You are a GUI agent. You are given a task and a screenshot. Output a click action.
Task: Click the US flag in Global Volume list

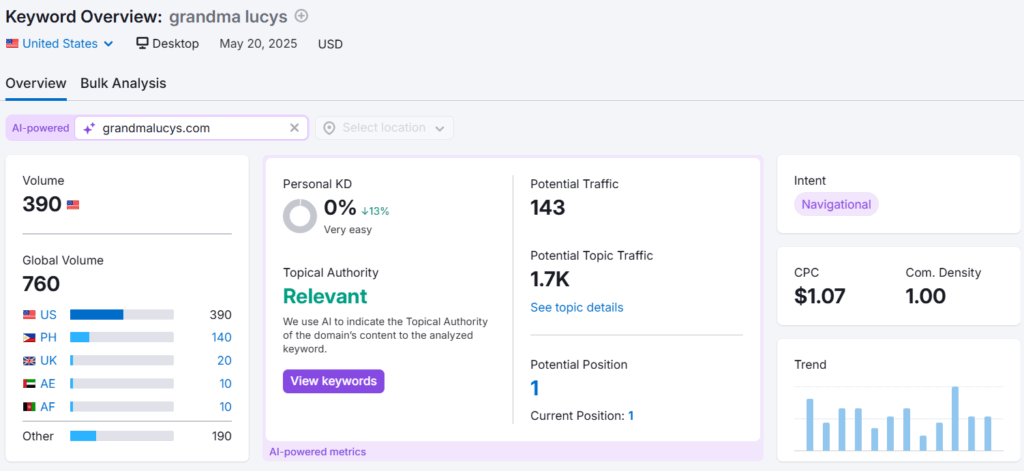tap(29, 315)
